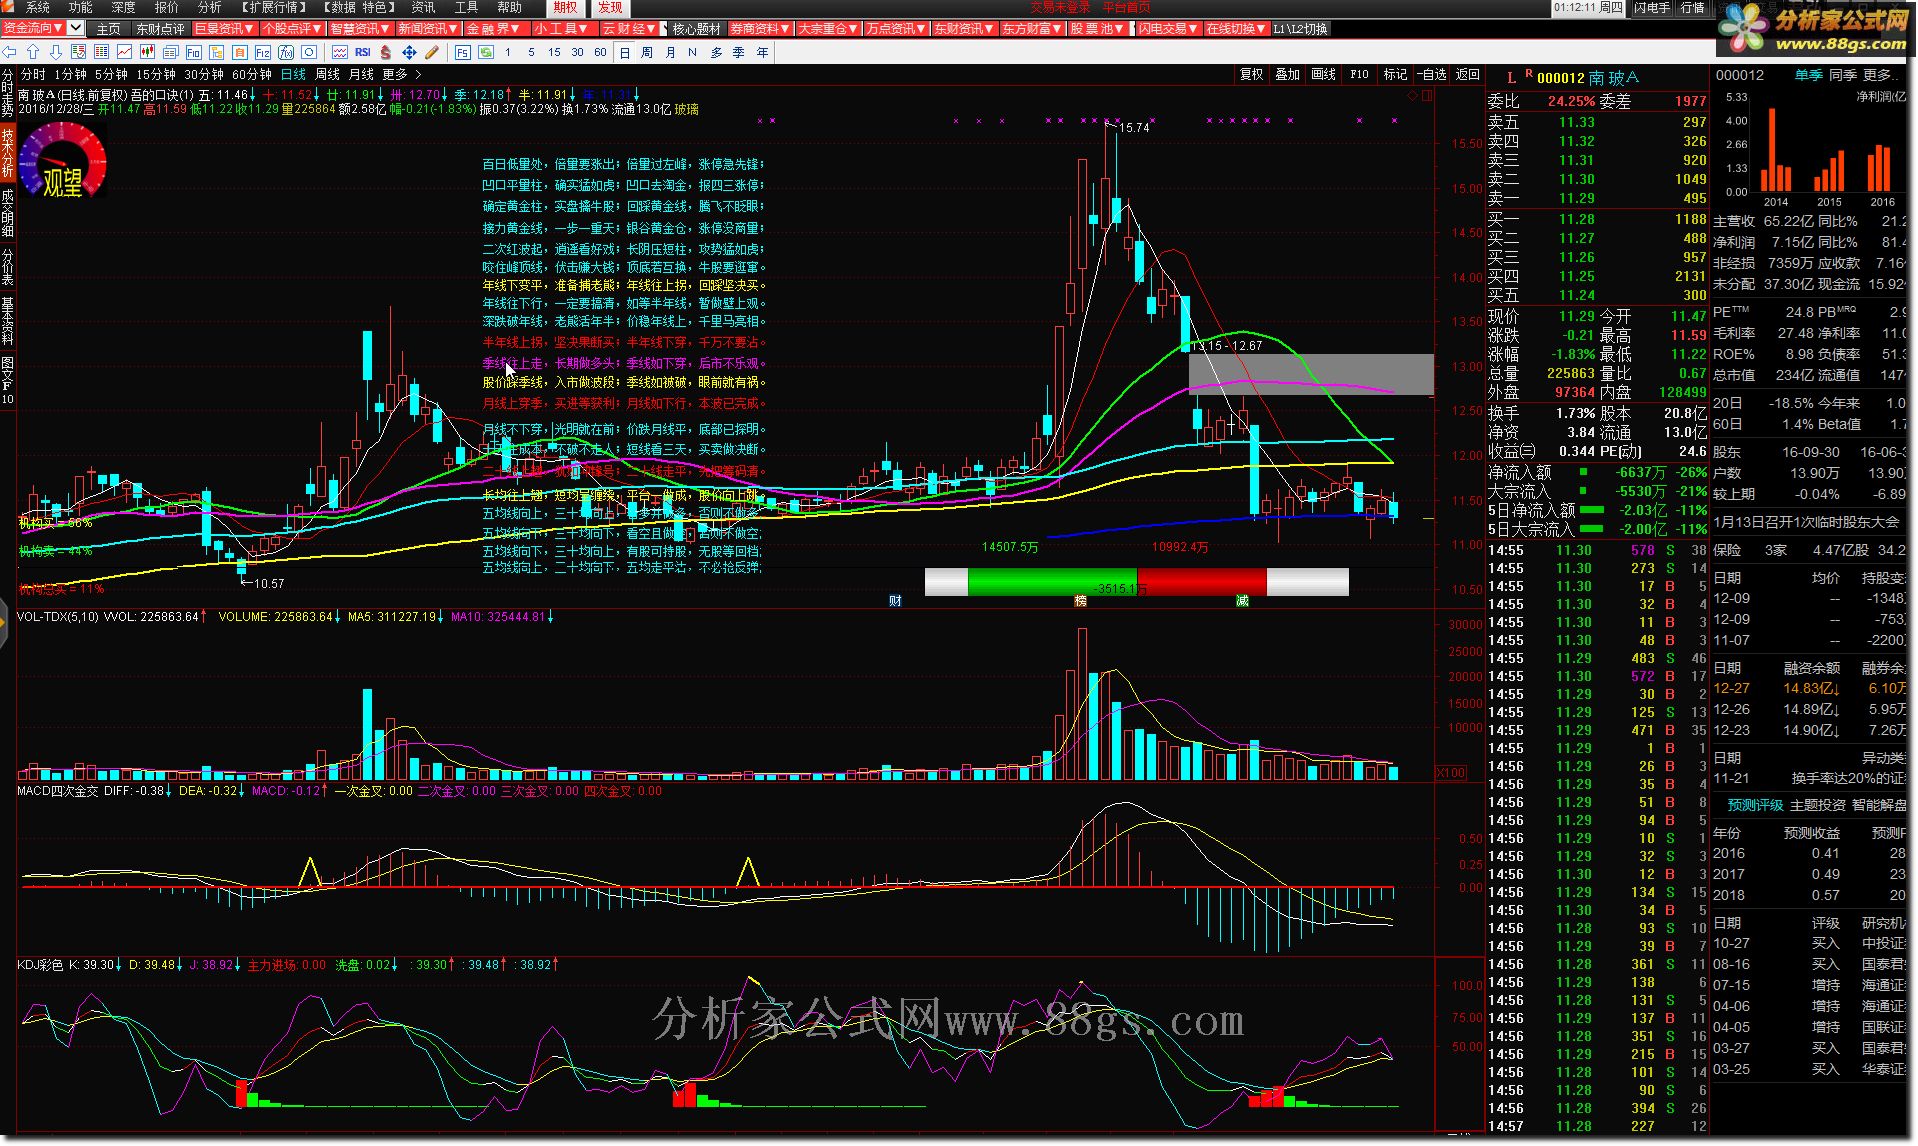Toggle the 60-minute toolbar period button

click(x=600, y=52)
